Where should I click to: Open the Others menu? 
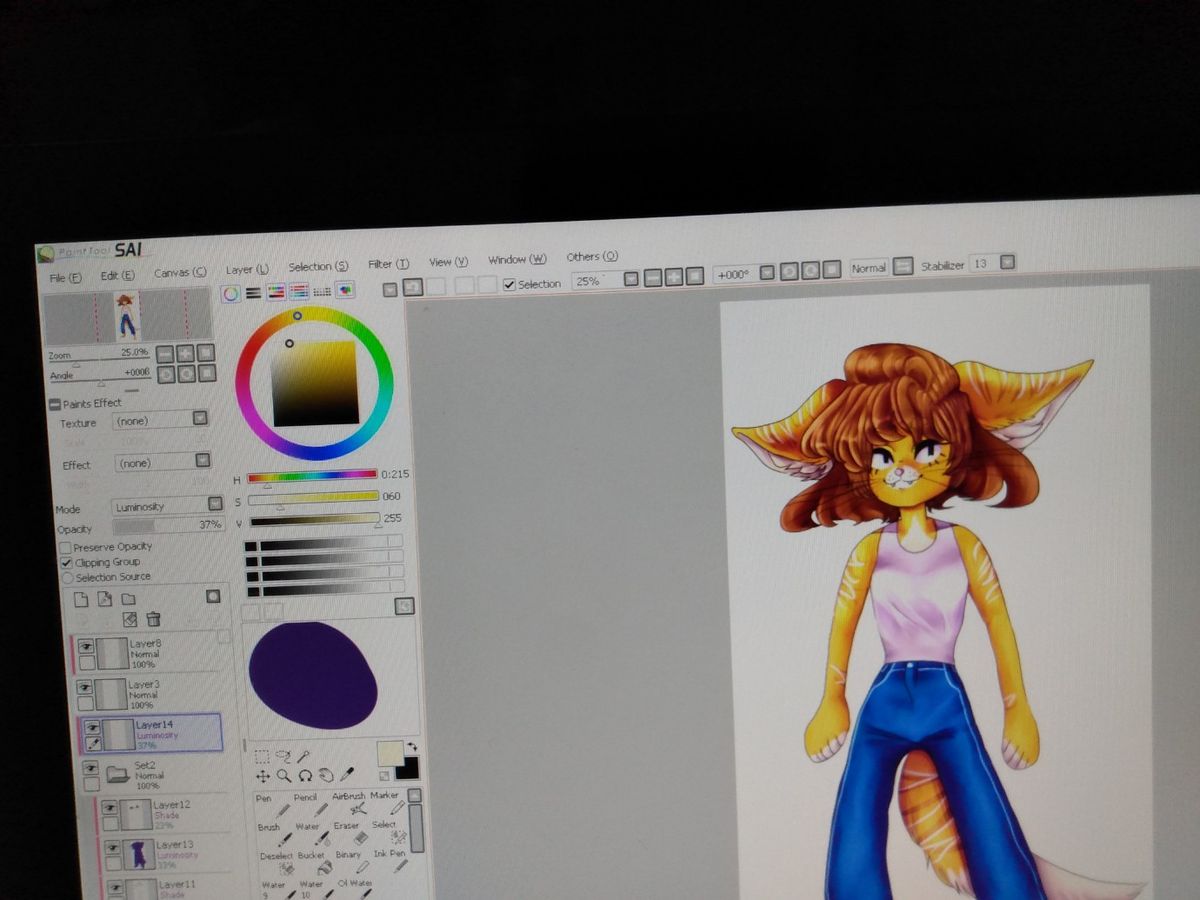click(x=592, y=257)
